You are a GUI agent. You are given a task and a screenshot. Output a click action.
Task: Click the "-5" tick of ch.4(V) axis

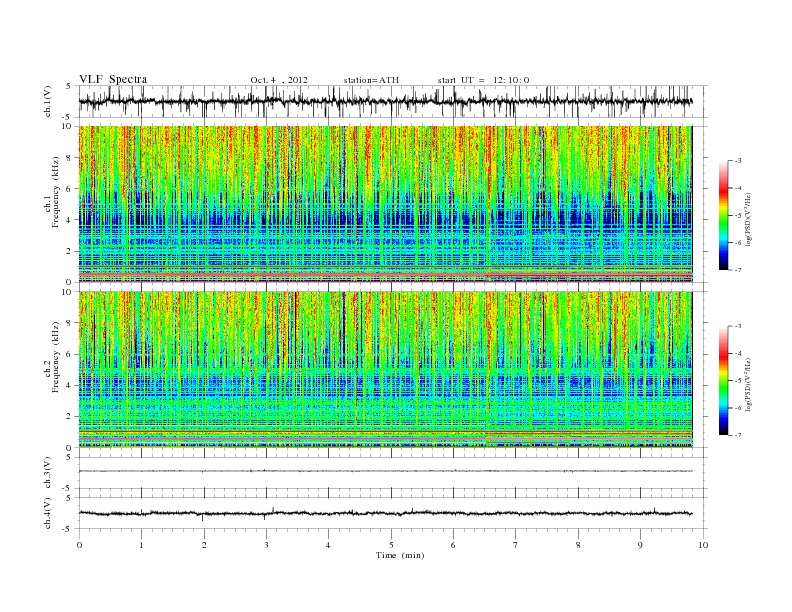(68, 529)
